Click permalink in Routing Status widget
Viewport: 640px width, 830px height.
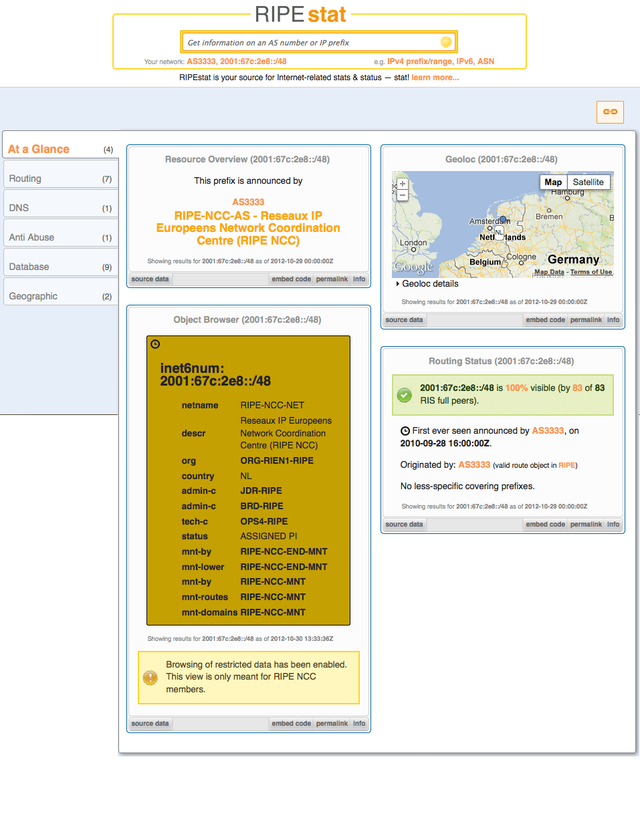tap(586, 524)
